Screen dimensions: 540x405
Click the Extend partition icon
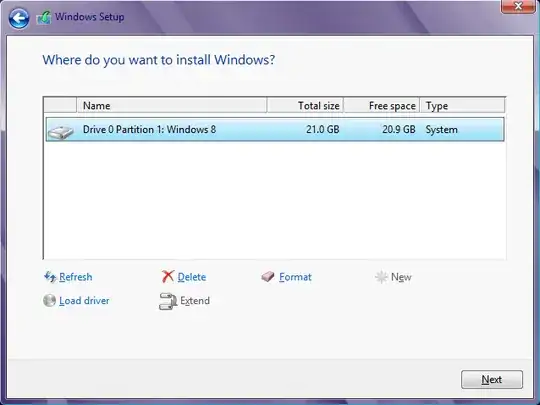[x=168, y=301]
